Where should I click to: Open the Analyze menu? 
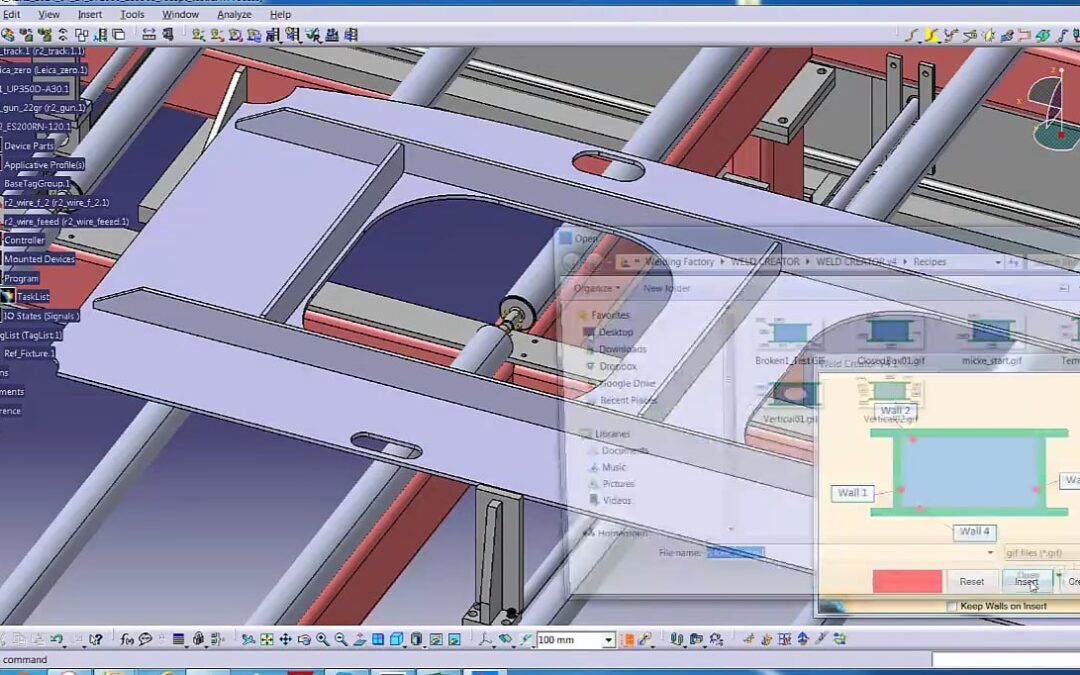[x=234, y=14]
